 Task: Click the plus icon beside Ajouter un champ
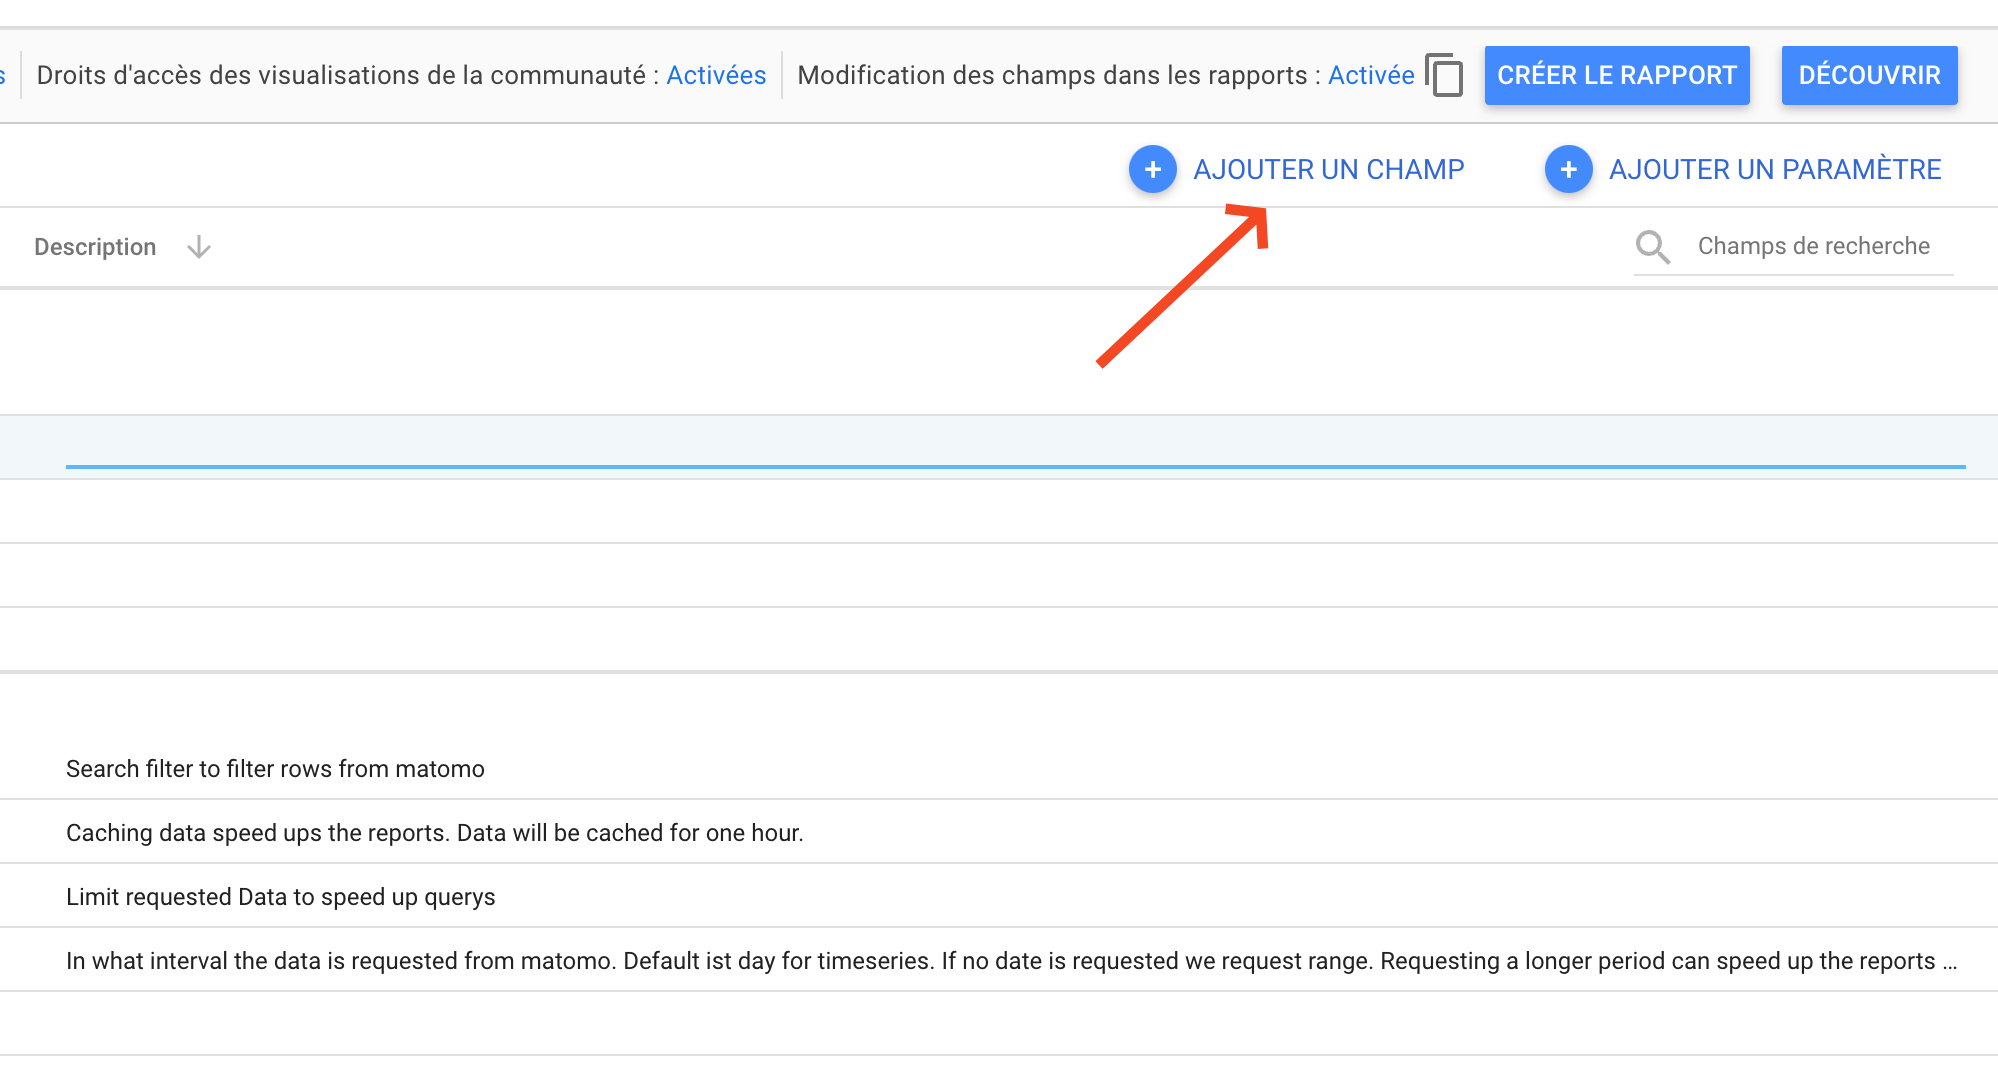[1152, 170]
